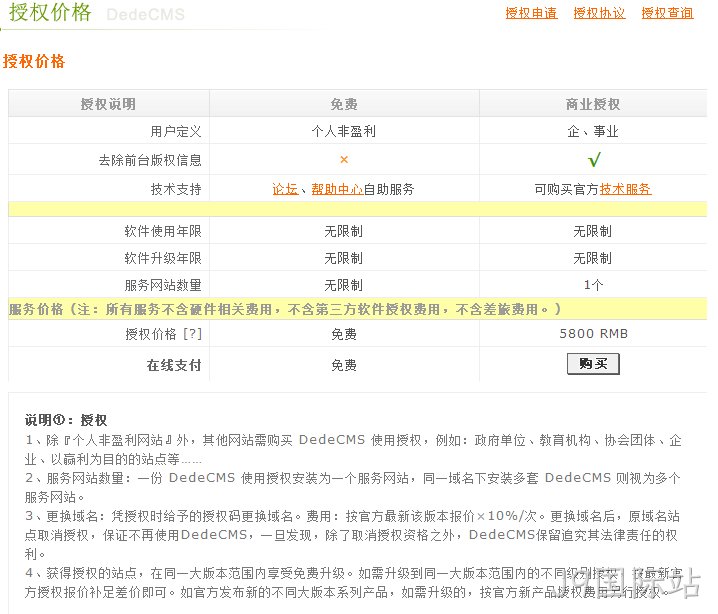Click the 免费 column header
Screen dimensions: 718x614
(x=344, y=104)
